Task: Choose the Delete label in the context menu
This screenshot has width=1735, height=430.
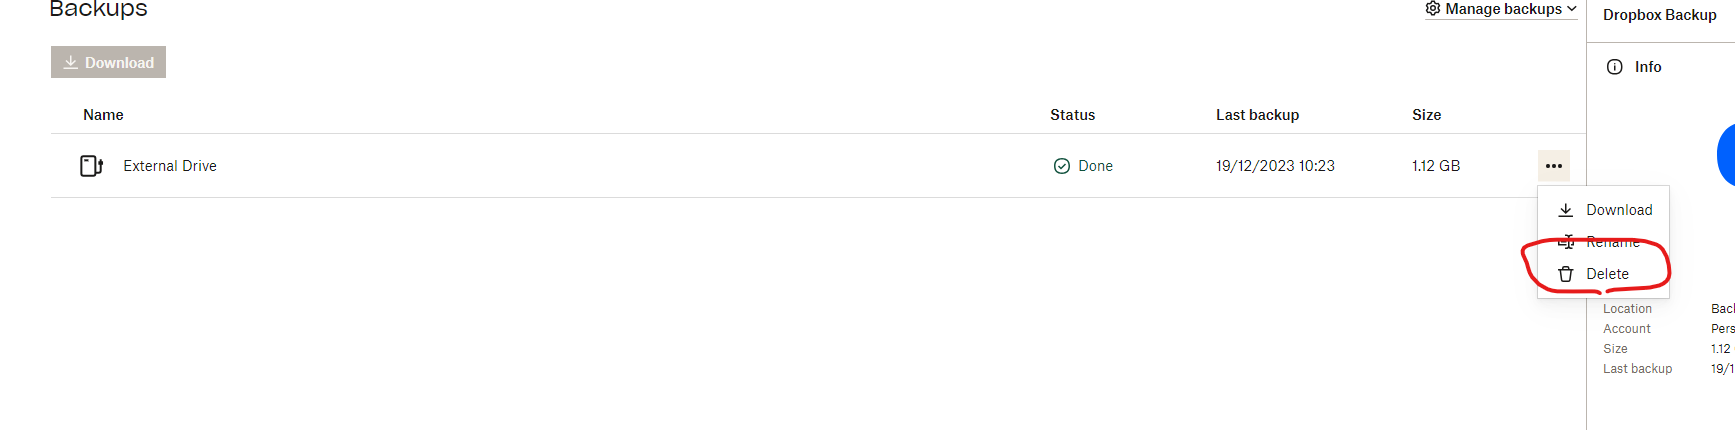Action: coord(1607,274)
